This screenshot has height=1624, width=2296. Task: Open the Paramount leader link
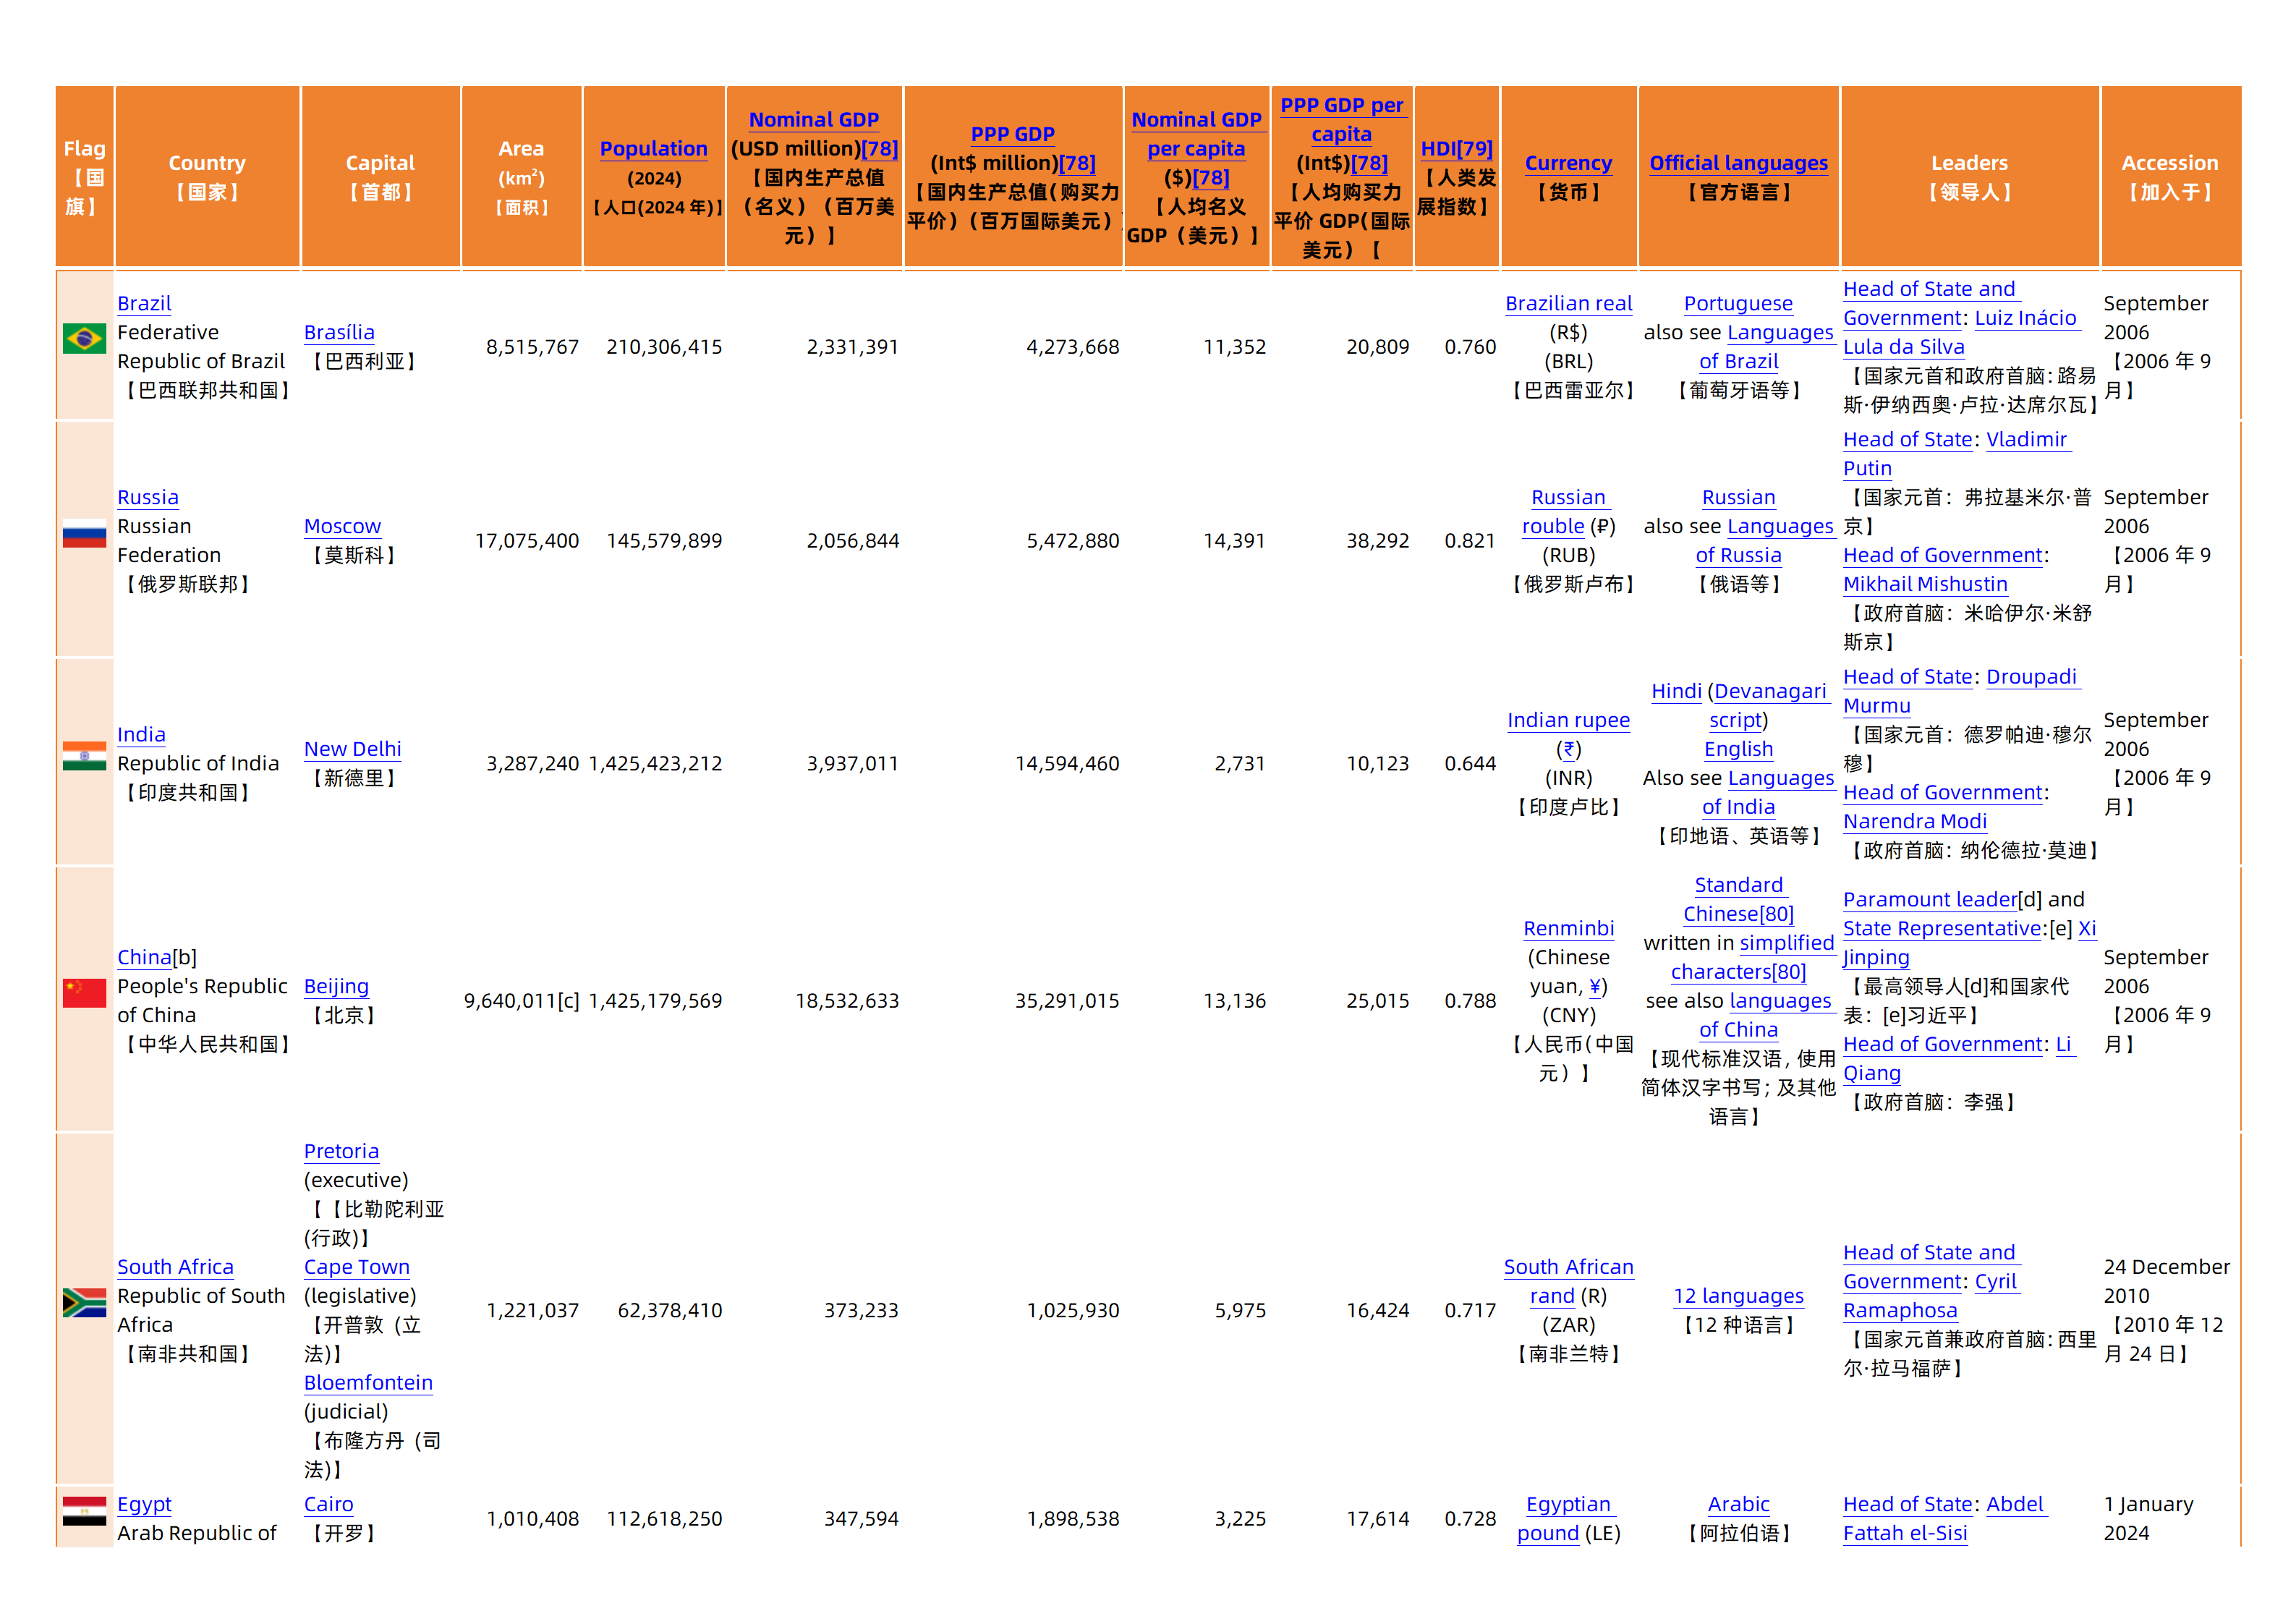tap(1930, 899)
